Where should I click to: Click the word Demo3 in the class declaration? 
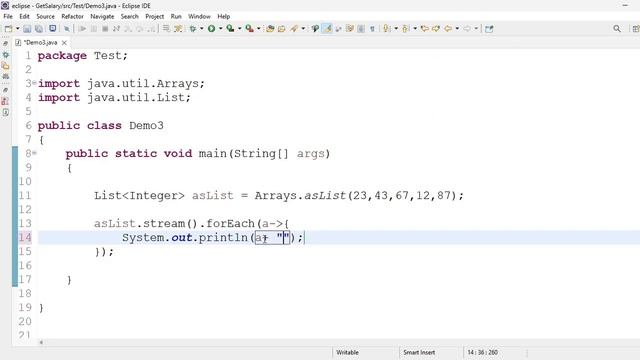pos(146,126)
